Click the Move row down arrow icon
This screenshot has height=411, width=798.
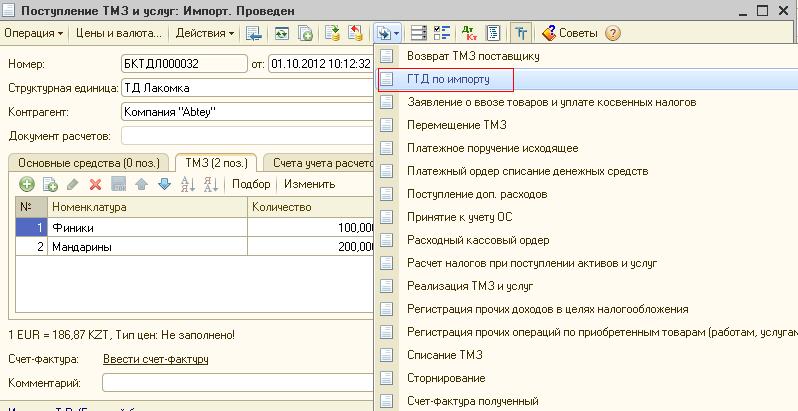(164, 184)
